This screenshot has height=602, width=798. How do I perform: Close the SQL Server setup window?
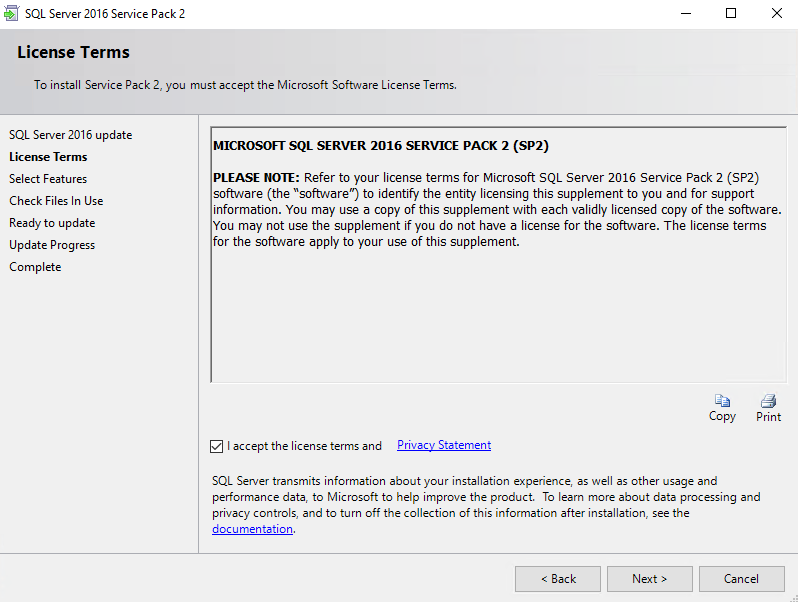pyautogui.click(x=777, y=13)
